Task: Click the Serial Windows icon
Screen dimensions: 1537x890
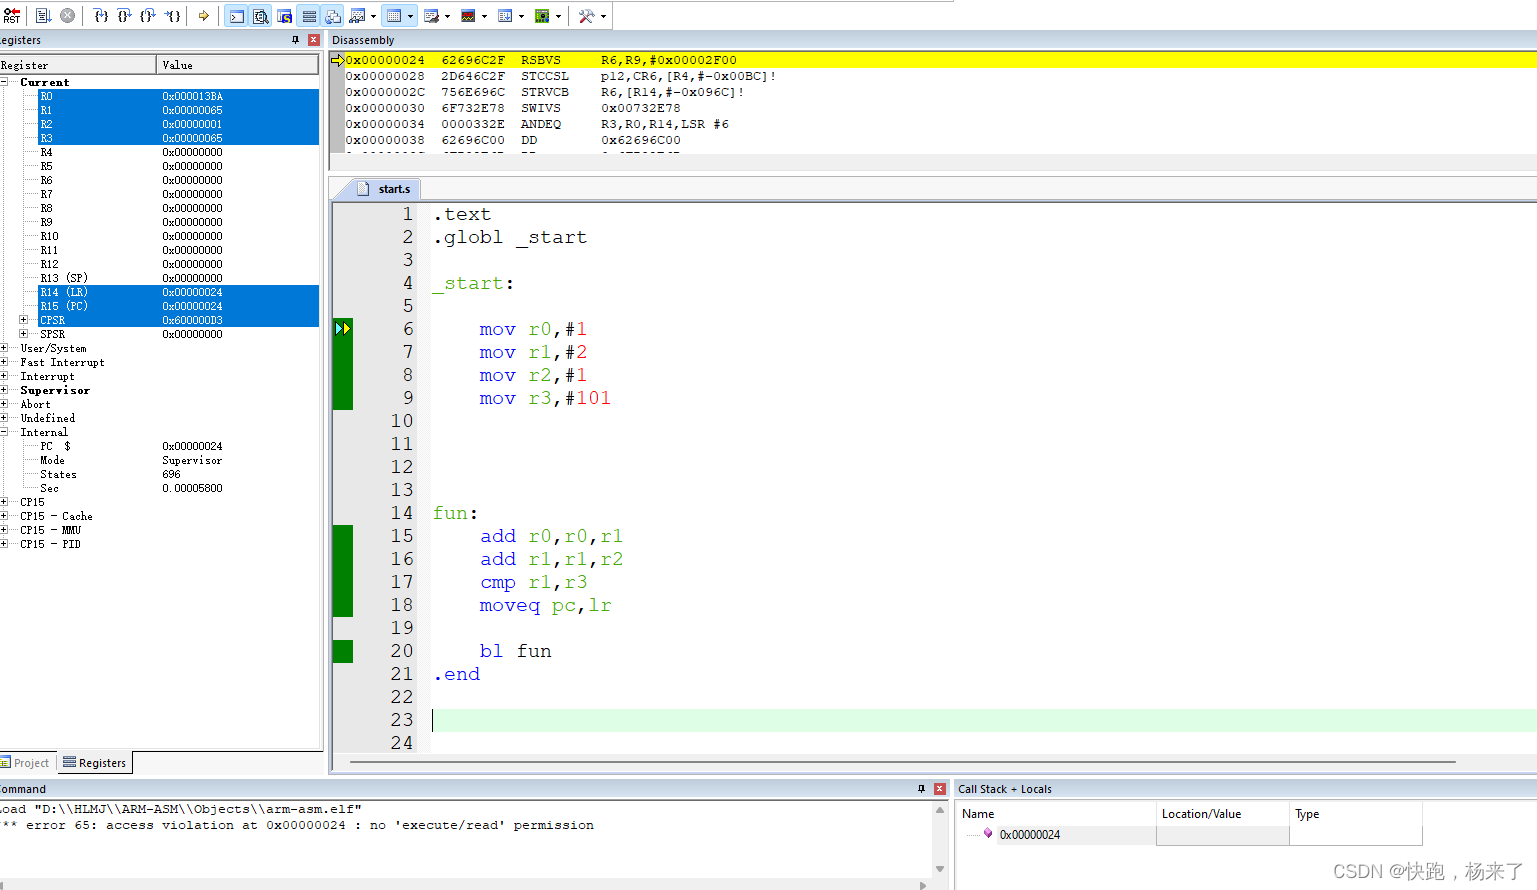Action: 431,16
